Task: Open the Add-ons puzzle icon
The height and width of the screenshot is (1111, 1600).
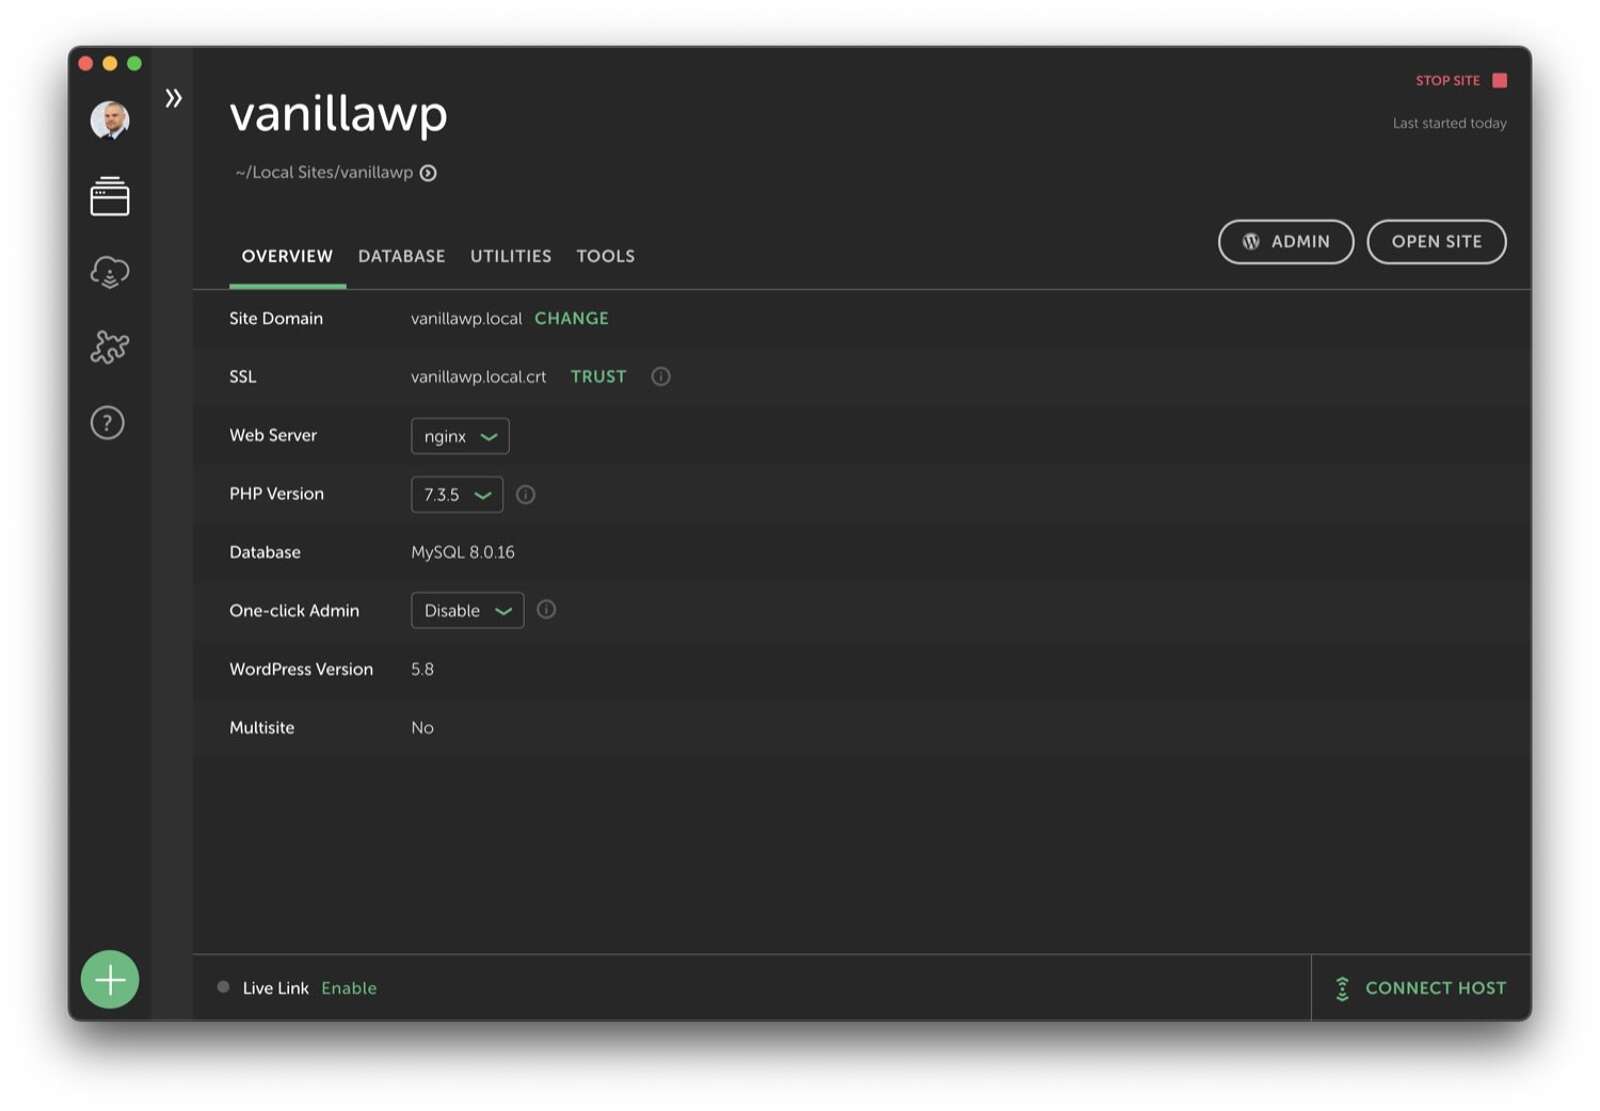Action: (x=109, y=347)
